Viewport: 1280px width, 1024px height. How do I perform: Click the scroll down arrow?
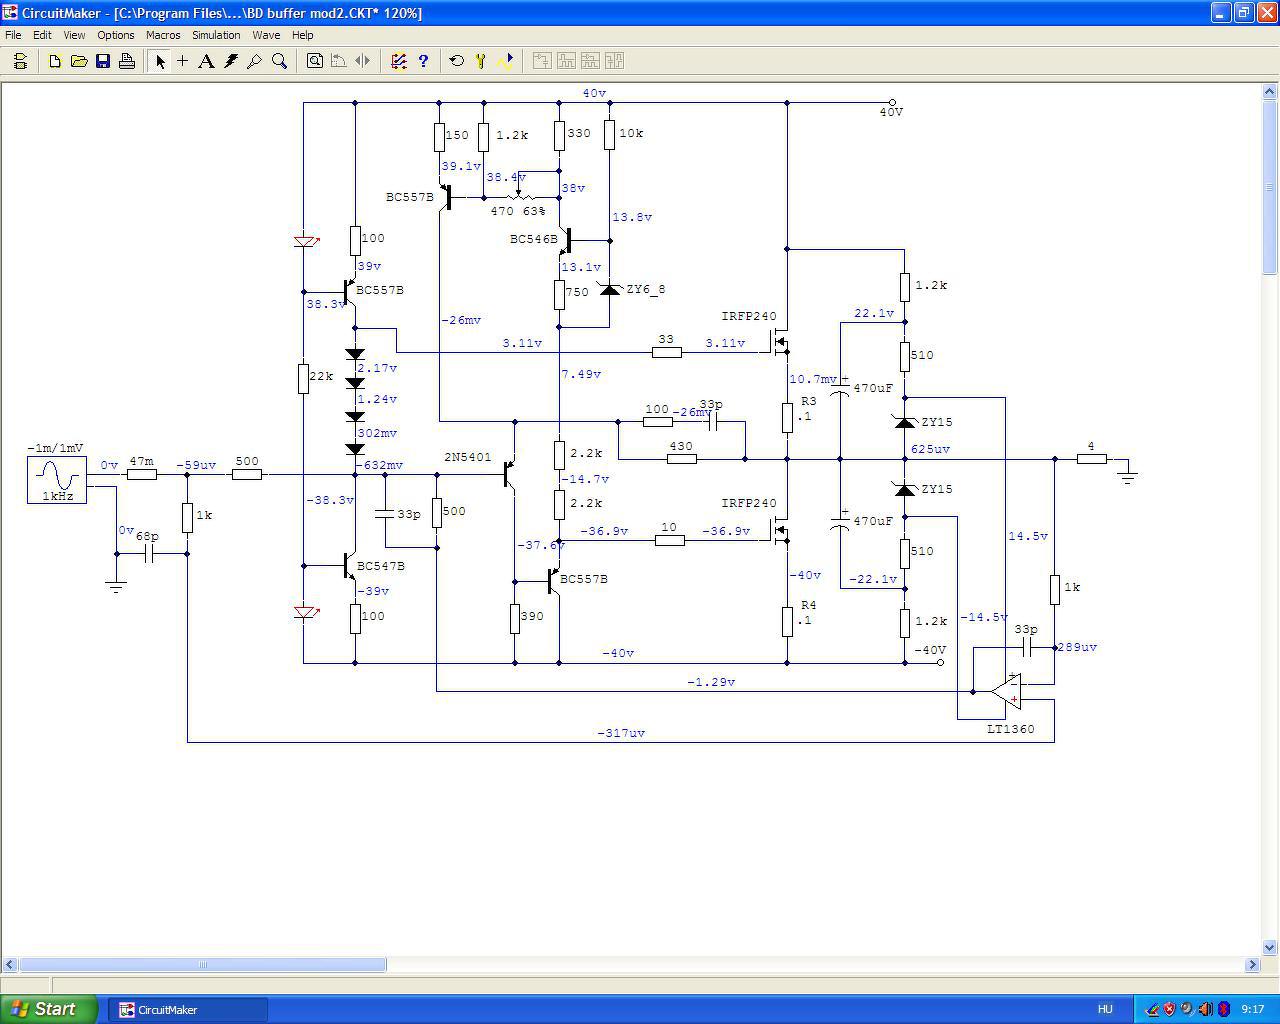[1271, 947]
